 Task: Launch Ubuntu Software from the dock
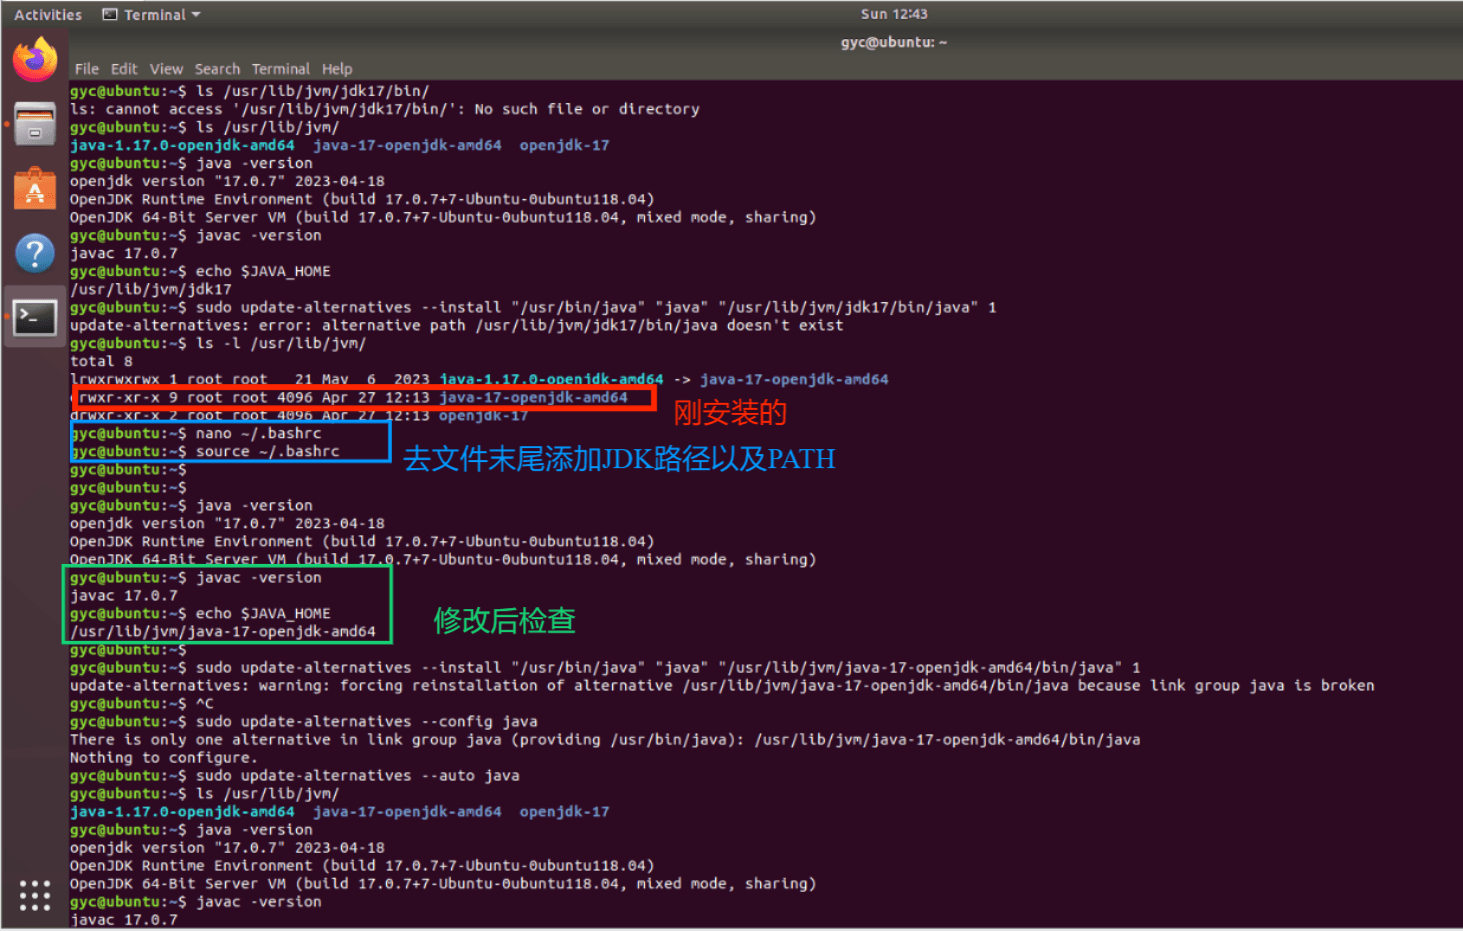pyautogui.click(x=34, y=188)
